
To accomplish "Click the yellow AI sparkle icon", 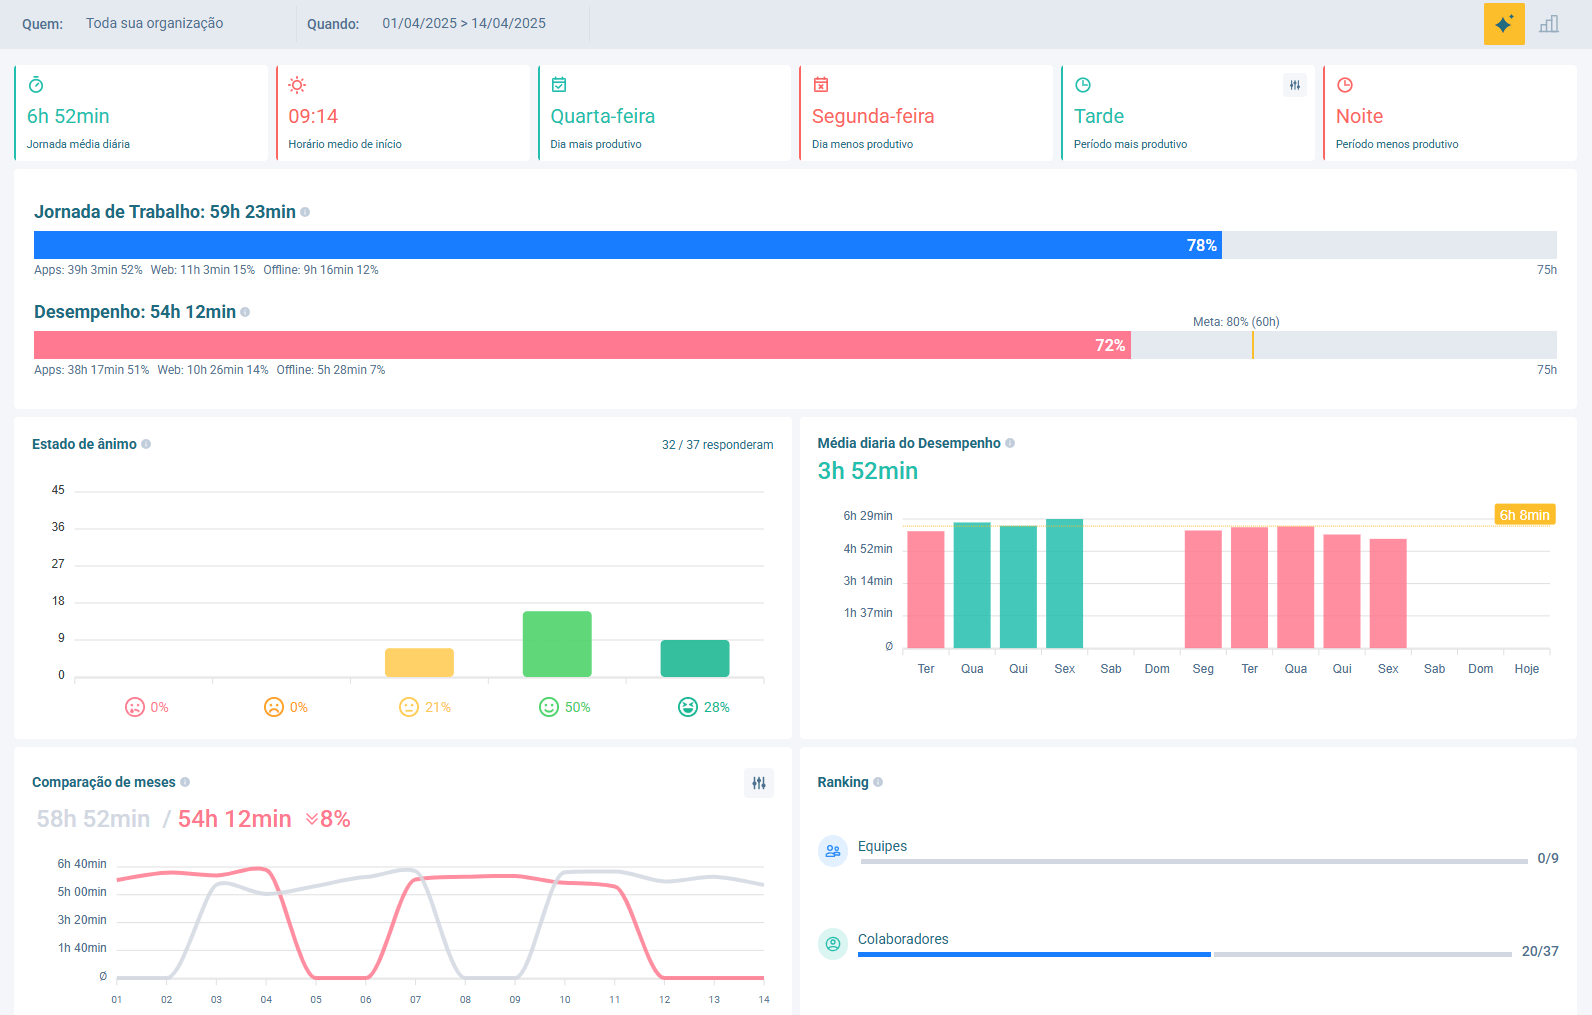I will click(x=1503, y=24).
